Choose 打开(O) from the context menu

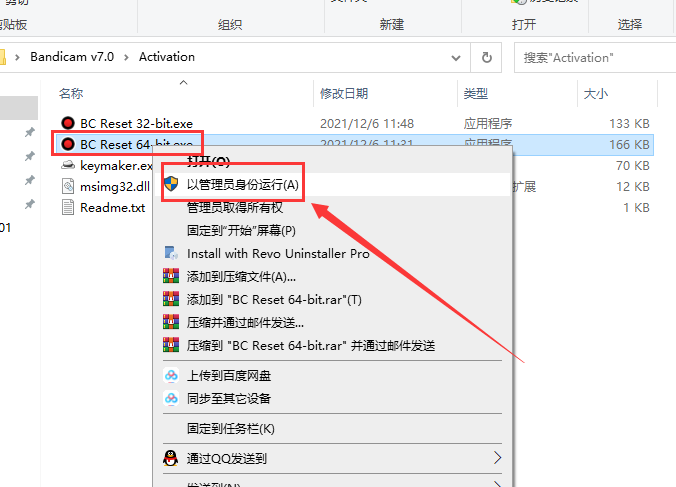point(208,161)
